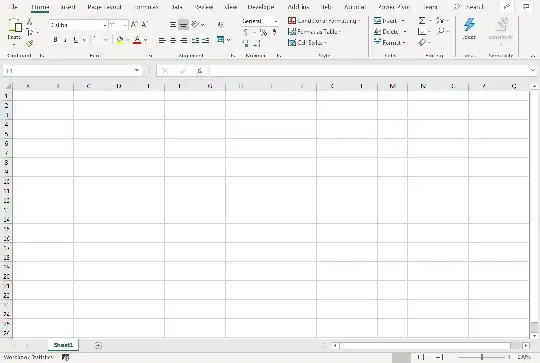
Task: Click the Find and Select icon
Action: pyautogui.click(x=440, y=32)
